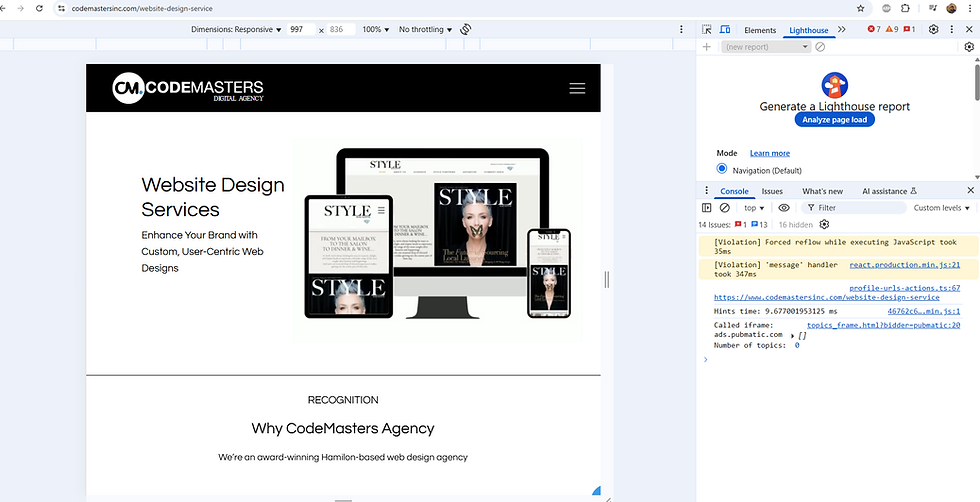Select the Lighthouse tab

(x=809, y=30)
